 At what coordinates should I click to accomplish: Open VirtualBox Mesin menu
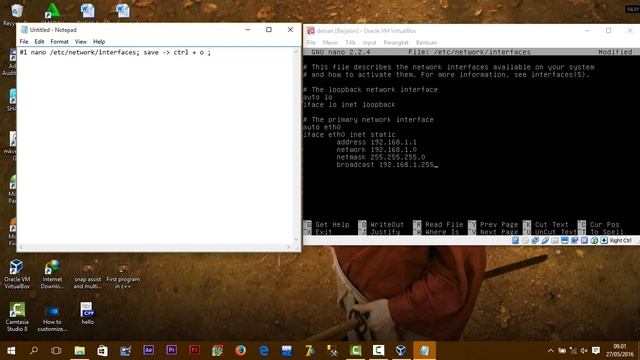(330, 42)
